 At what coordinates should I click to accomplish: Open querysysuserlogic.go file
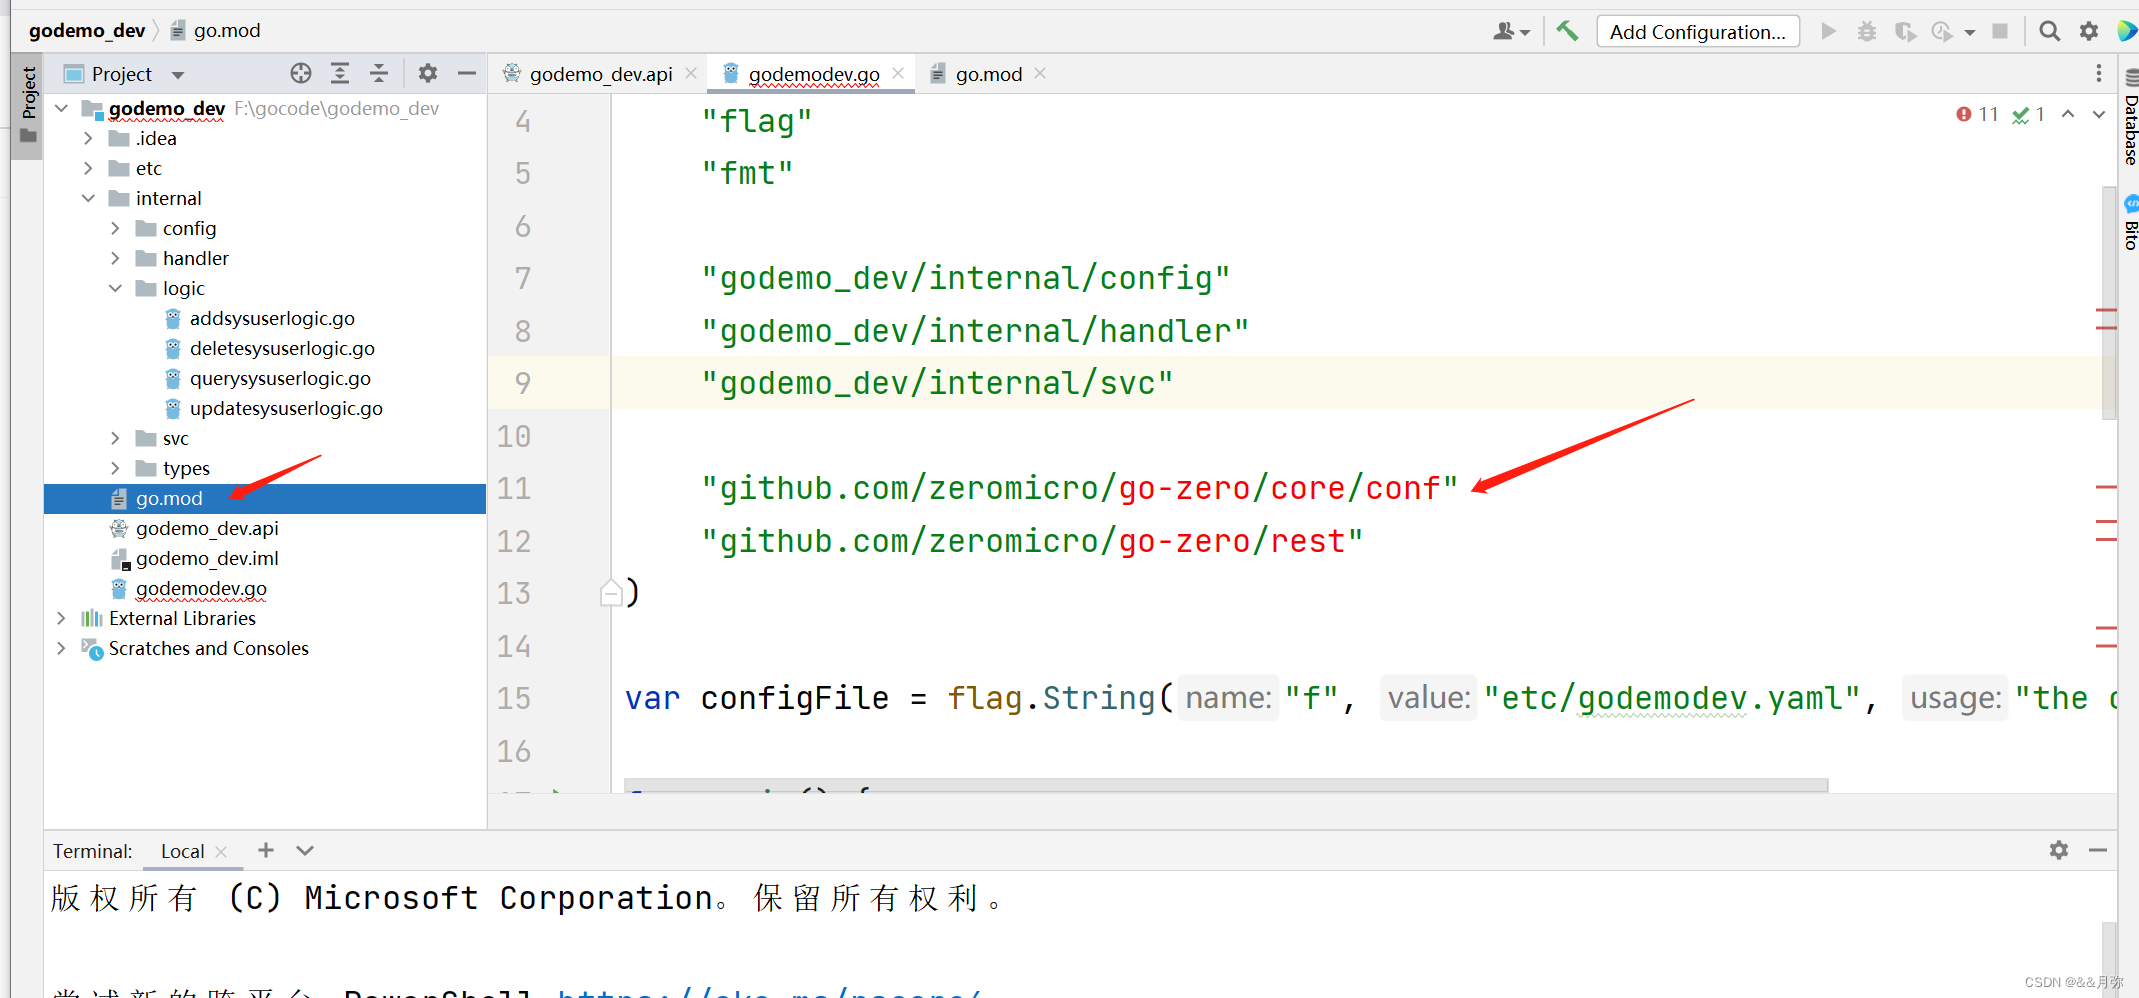point(280,378)
